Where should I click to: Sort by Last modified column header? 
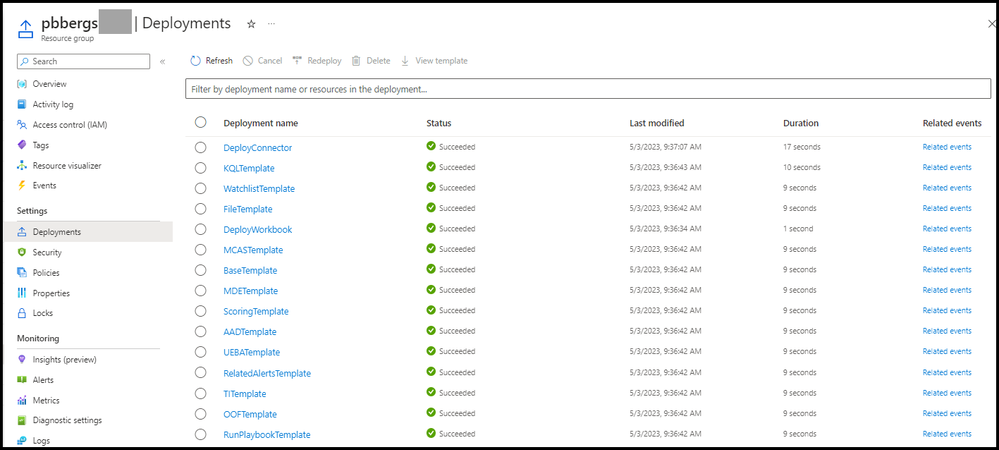coord(657,123)
